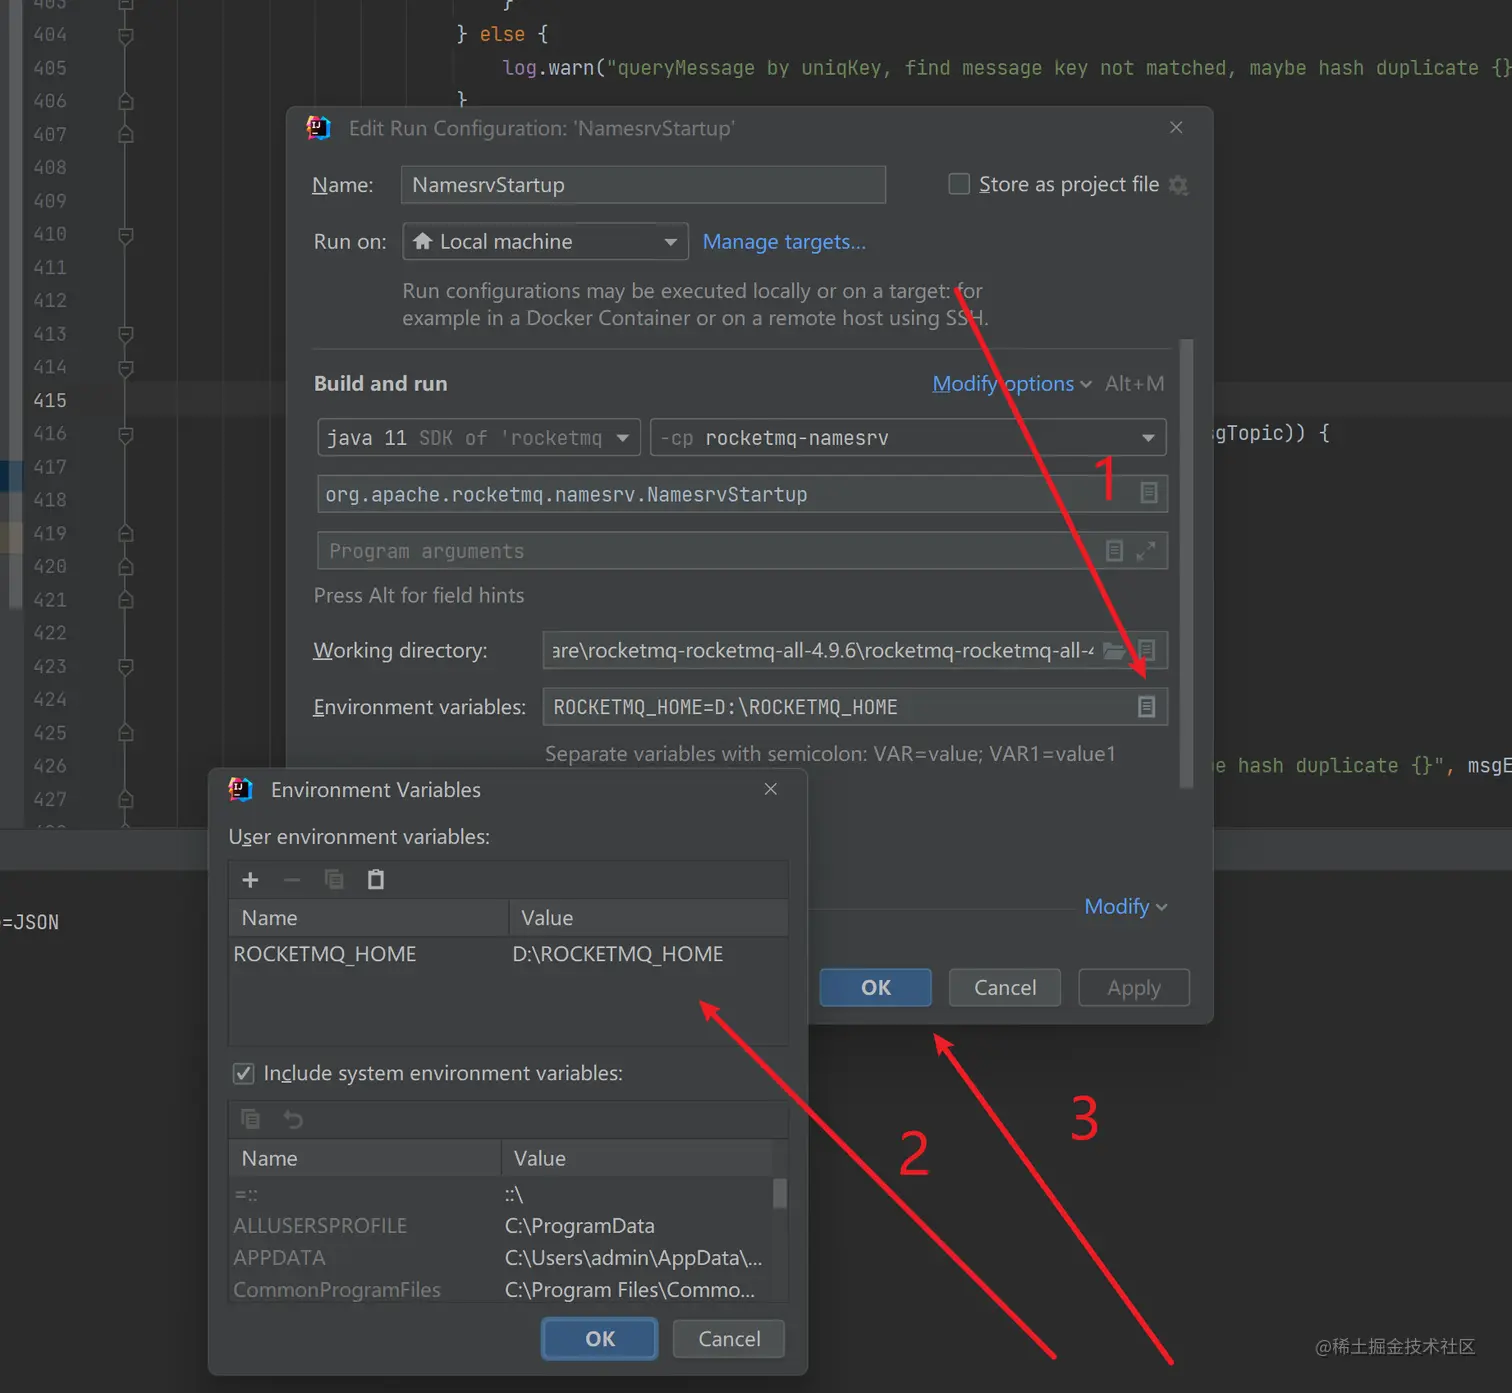Close the Environment Variables dialog
1512x1393 pixels.
click(x=770, y=789)
